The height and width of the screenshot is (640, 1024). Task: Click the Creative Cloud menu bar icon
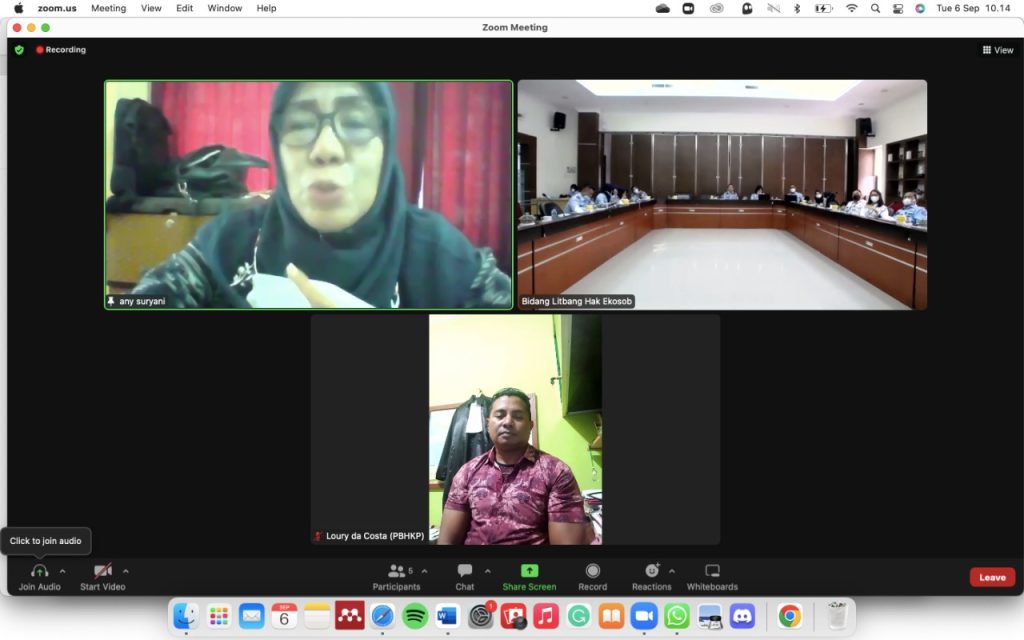pos(717,8)
